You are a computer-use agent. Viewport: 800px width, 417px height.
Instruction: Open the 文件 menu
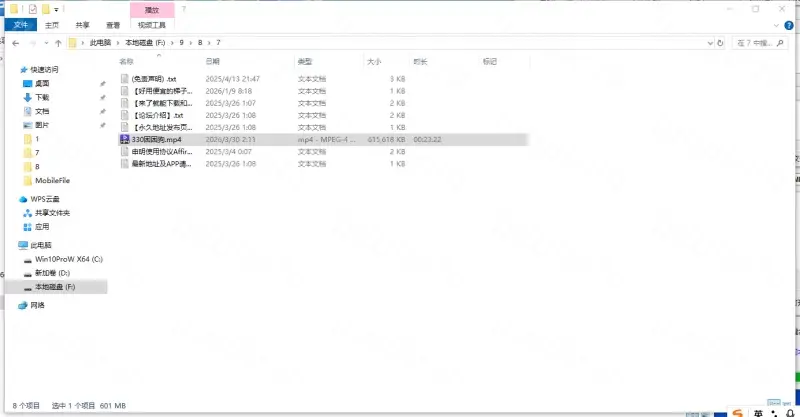click(21, 25)
